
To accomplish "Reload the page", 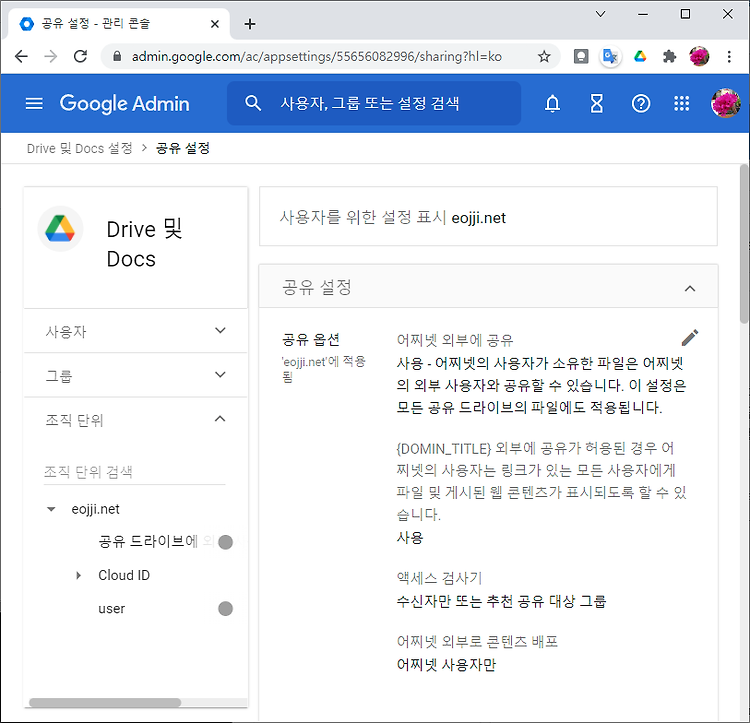I will point(80,56).
